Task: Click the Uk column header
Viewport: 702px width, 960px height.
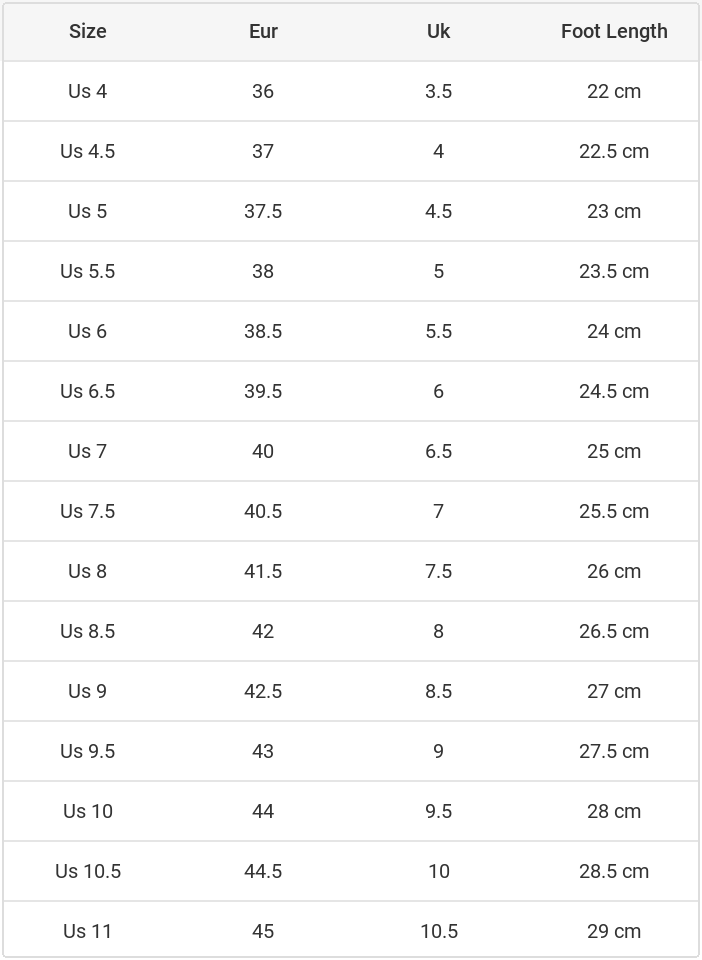Action: 438,31
